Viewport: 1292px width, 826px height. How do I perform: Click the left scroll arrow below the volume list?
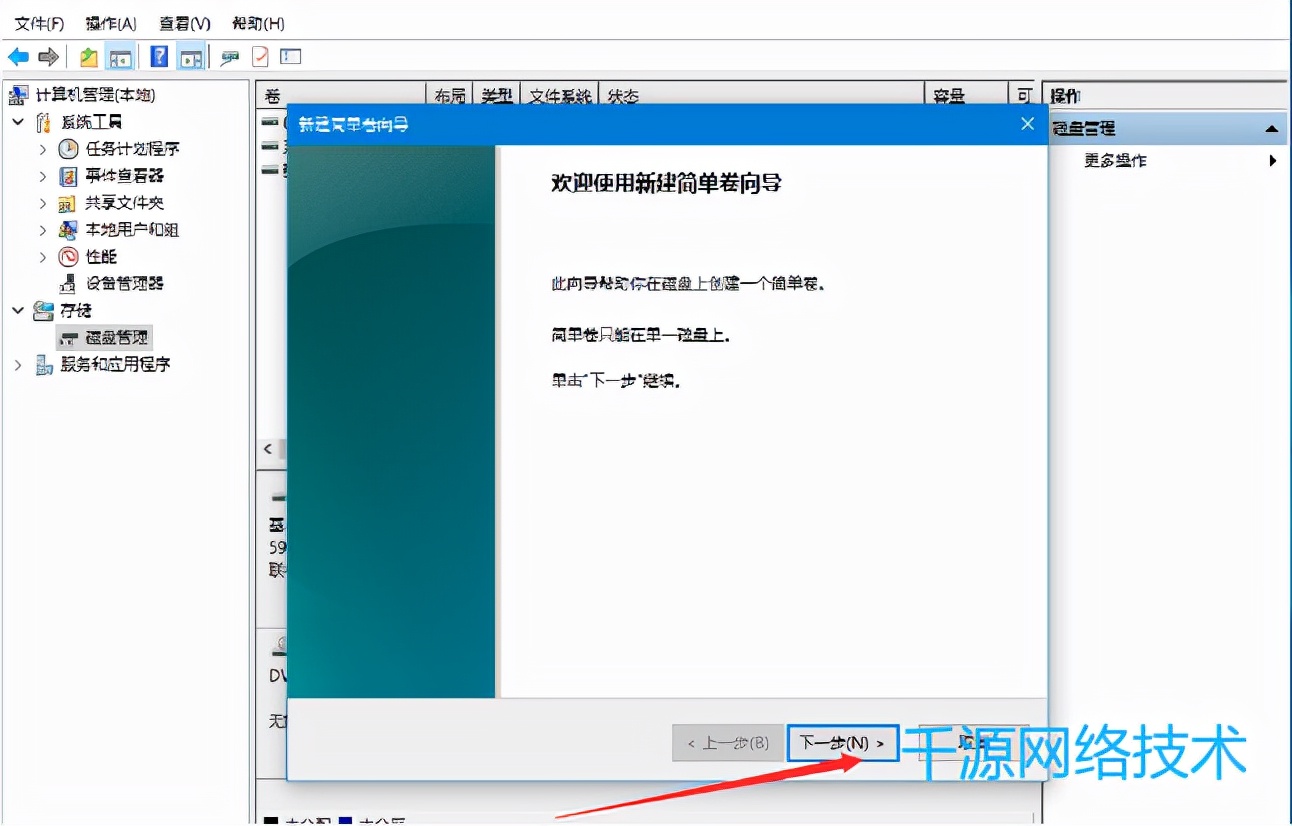(269, 449)
